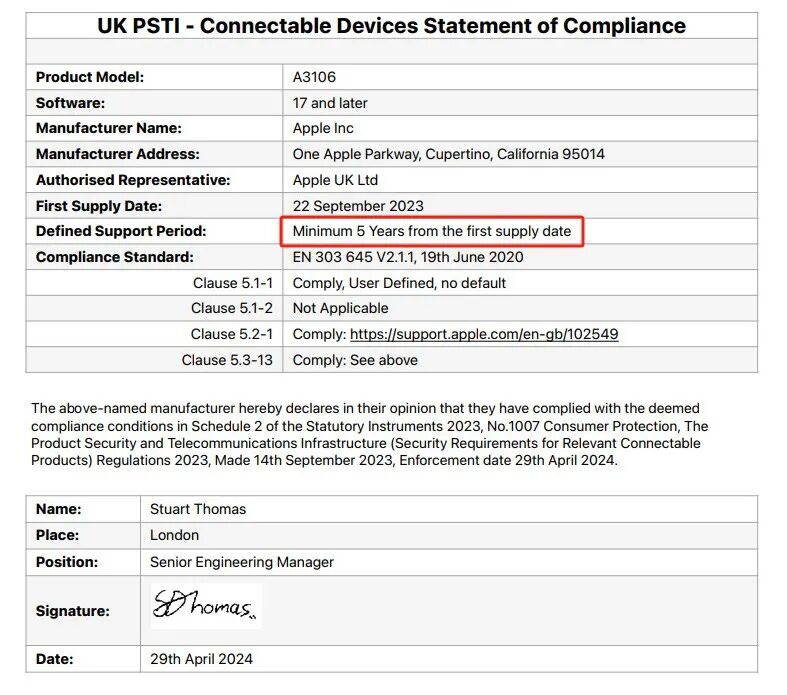Viewport: 787px width, 695px height.
Task: Click the 'Minimum 5 Years' highlighted cell
Action: pos(431,231)
